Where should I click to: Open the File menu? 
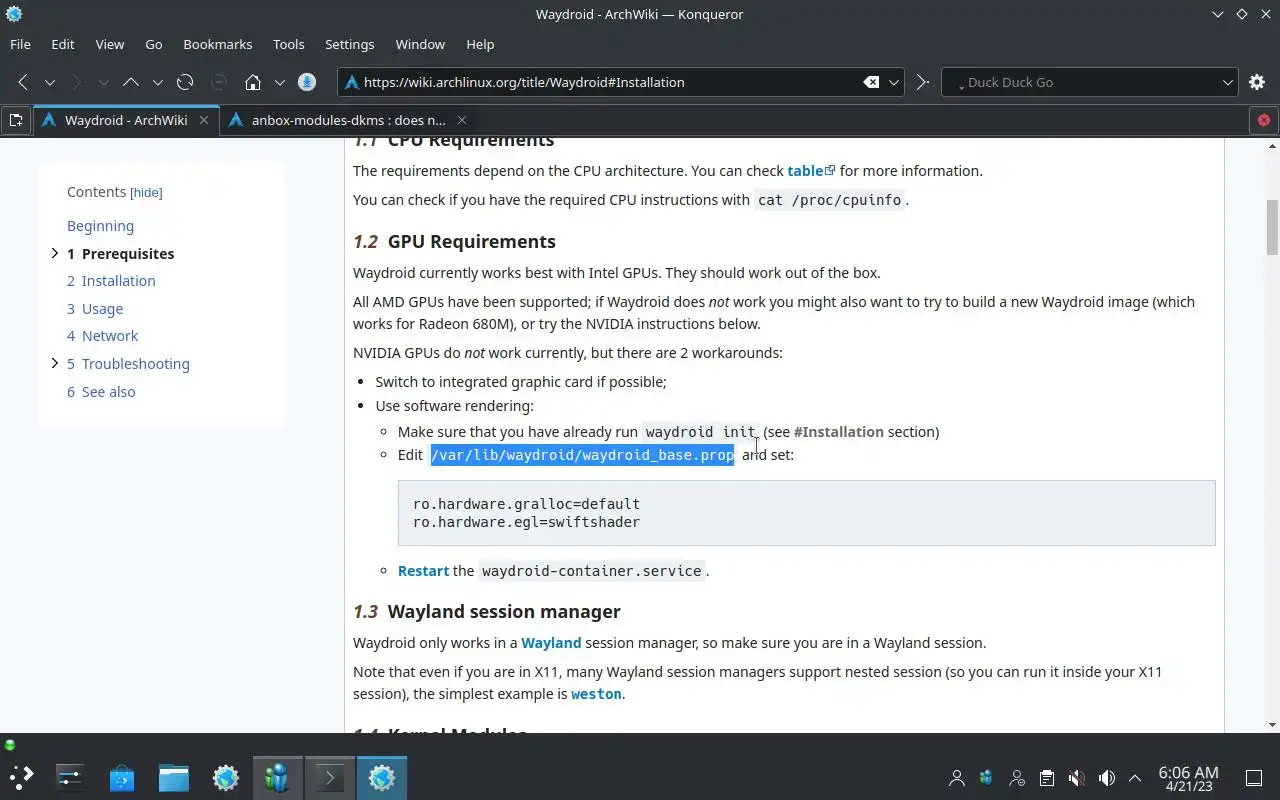20,44
